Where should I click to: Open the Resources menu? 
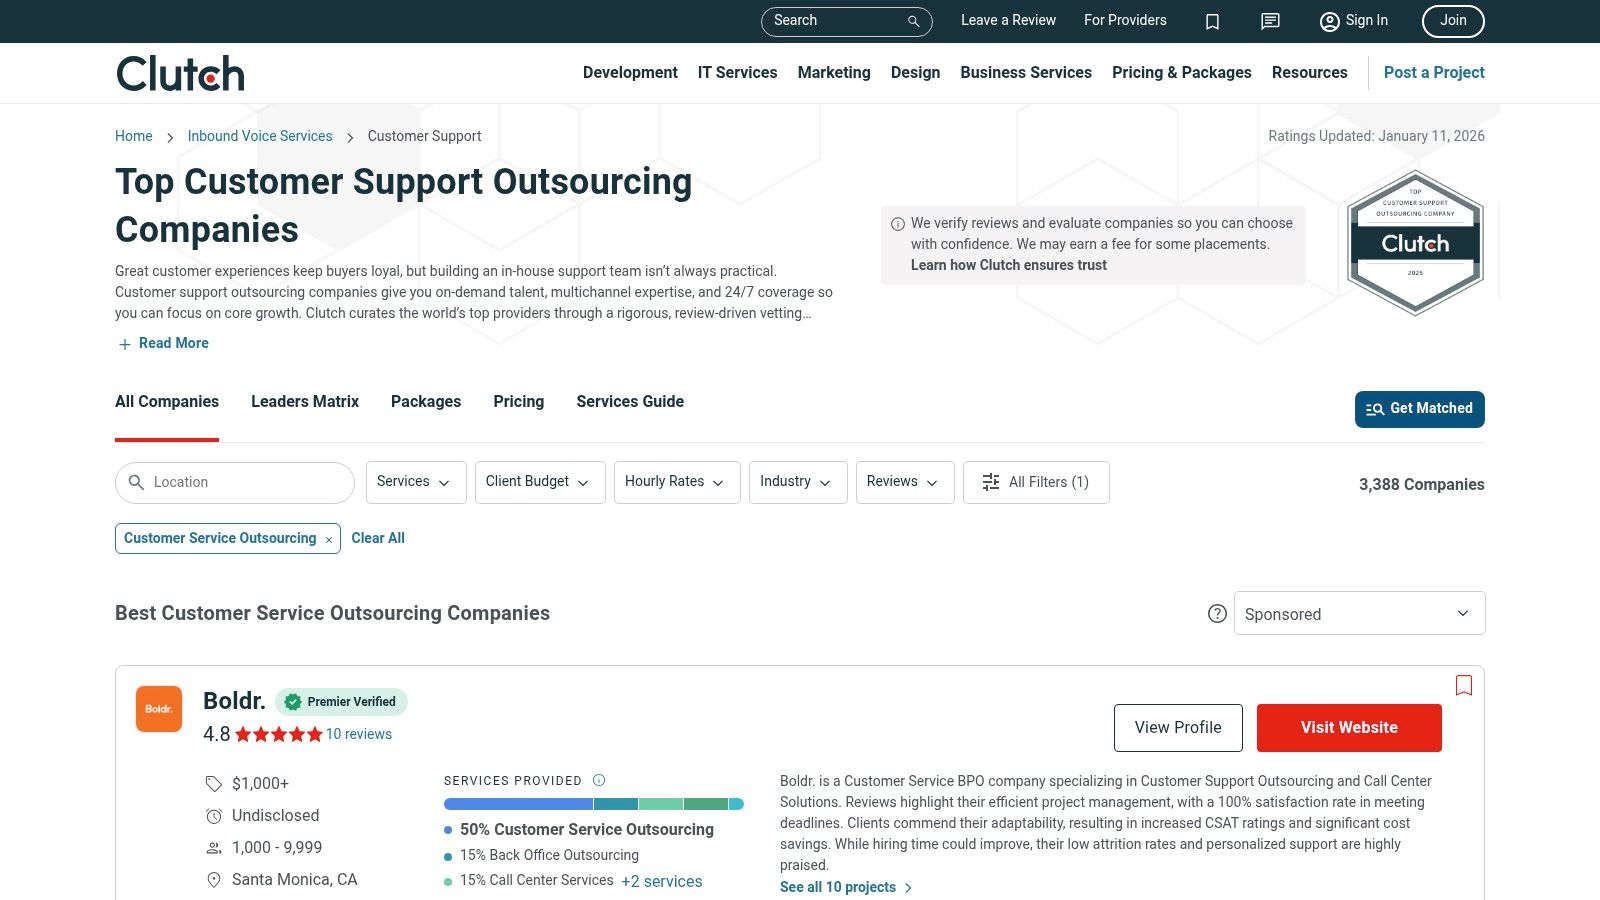[1310, 72]
